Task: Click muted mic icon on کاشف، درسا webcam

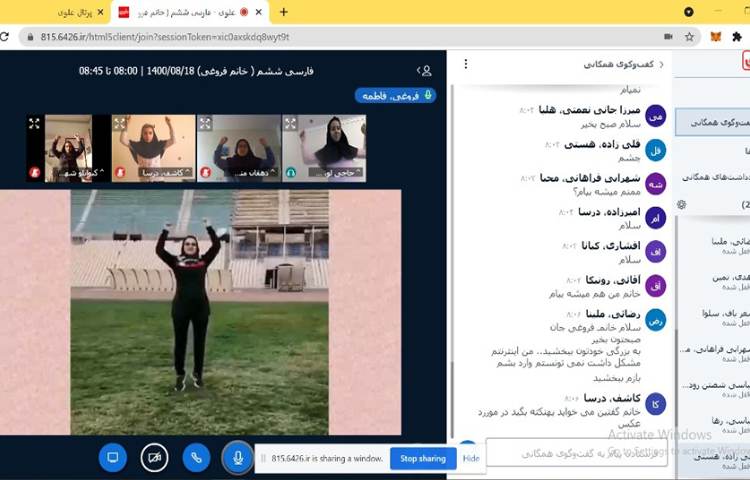Action: pyautogui.click(x=120, y=172)
